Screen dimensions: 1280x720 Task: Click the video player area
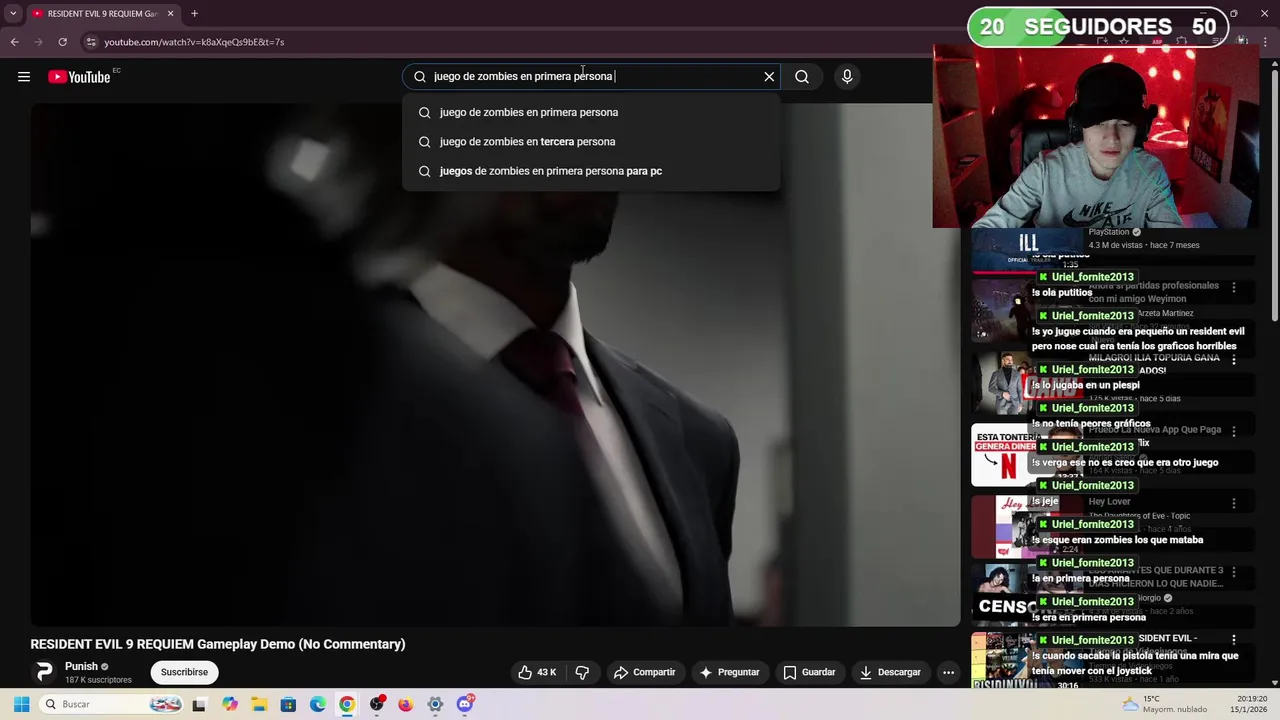pyautogui.click(x=495, y=365)
